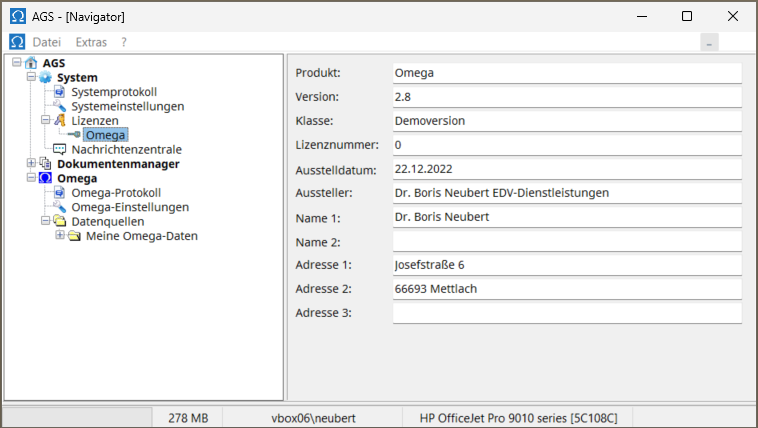Click the empty Adresse 3 field
Viewport: 758px width, 428px height.
coord(566,313)
